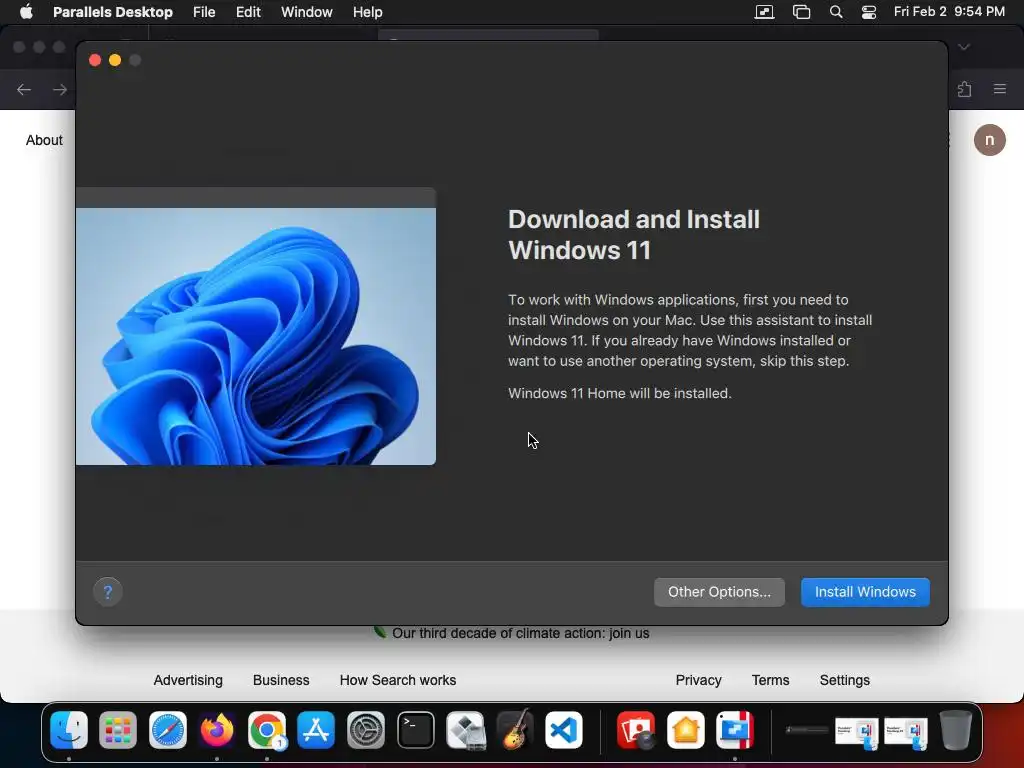Open the Settings footer link on Google
Screen dimensions: 1024x768
tap(844, 680)
